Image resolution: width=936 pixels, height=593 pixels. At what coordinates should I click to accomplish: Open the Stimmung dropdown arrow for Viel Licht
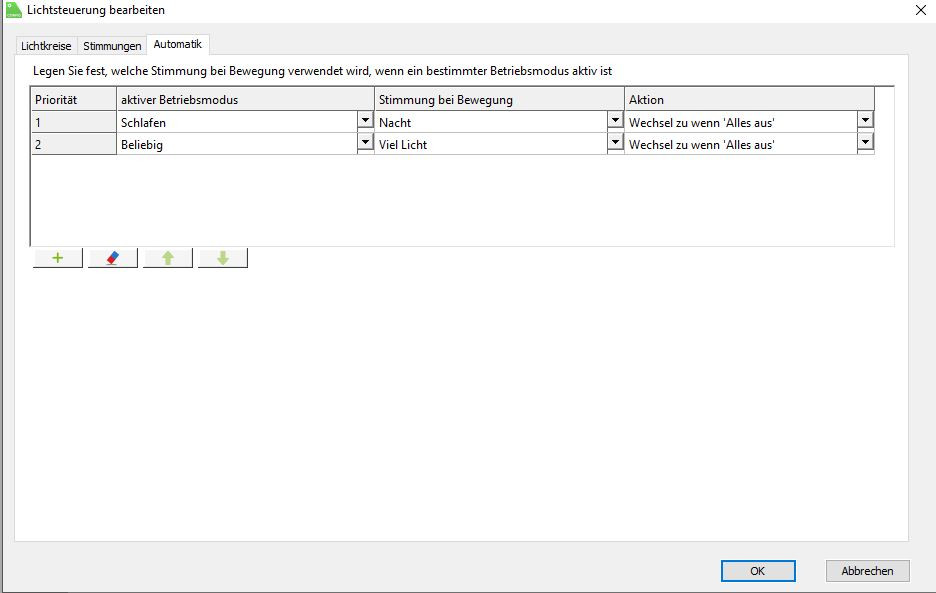pos(615,142)
